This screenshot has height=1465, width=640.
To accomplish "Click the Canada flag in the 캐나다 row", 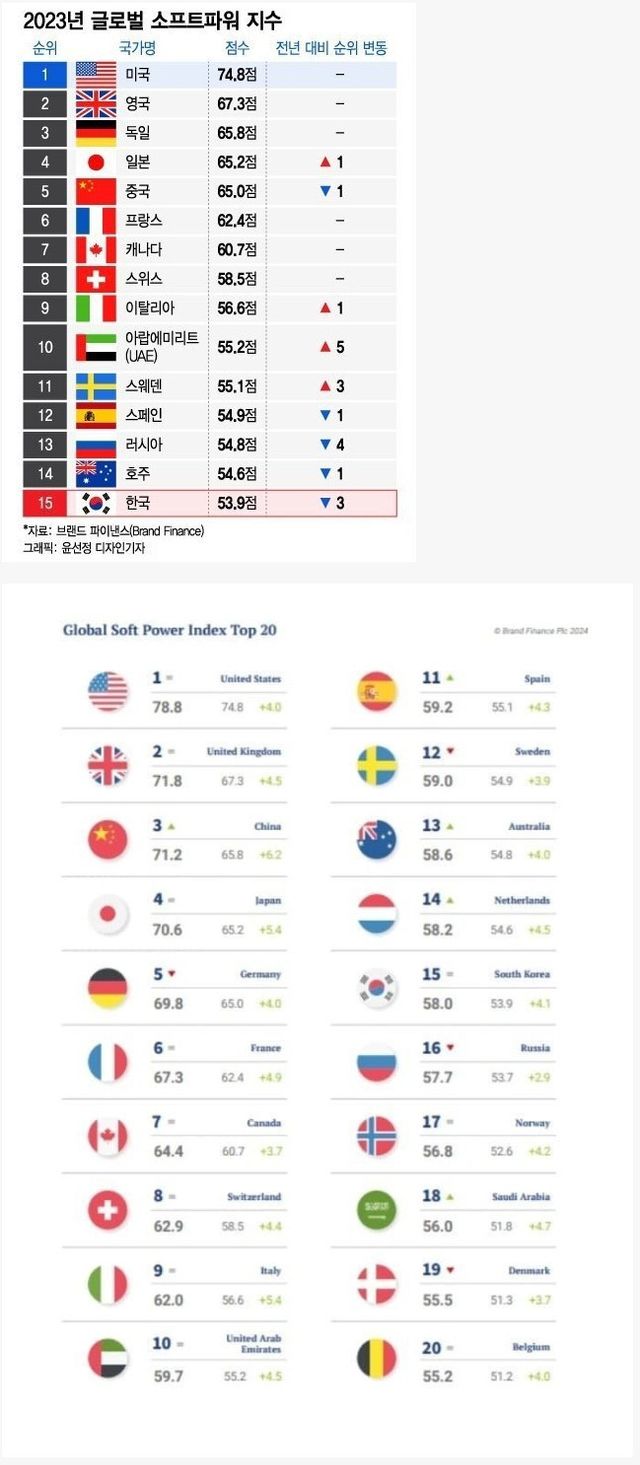I will pyautogui.click(x=96, y=249).
